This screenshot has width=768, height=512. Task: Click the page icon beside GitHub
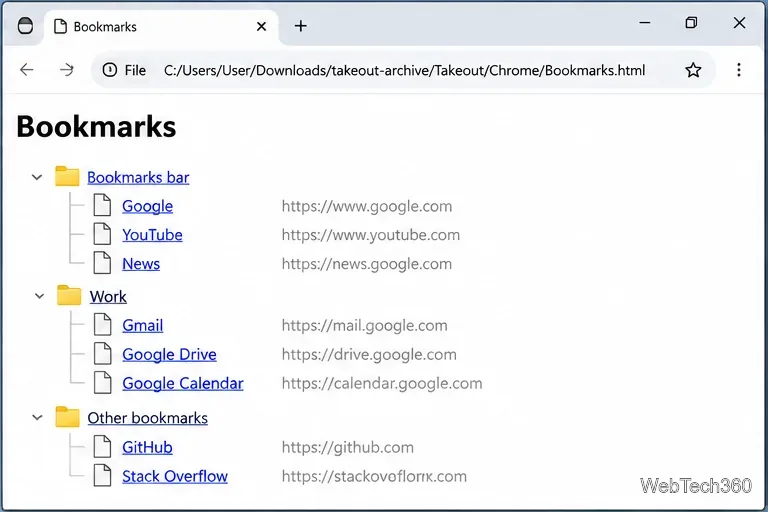click(x=102, y=446)
